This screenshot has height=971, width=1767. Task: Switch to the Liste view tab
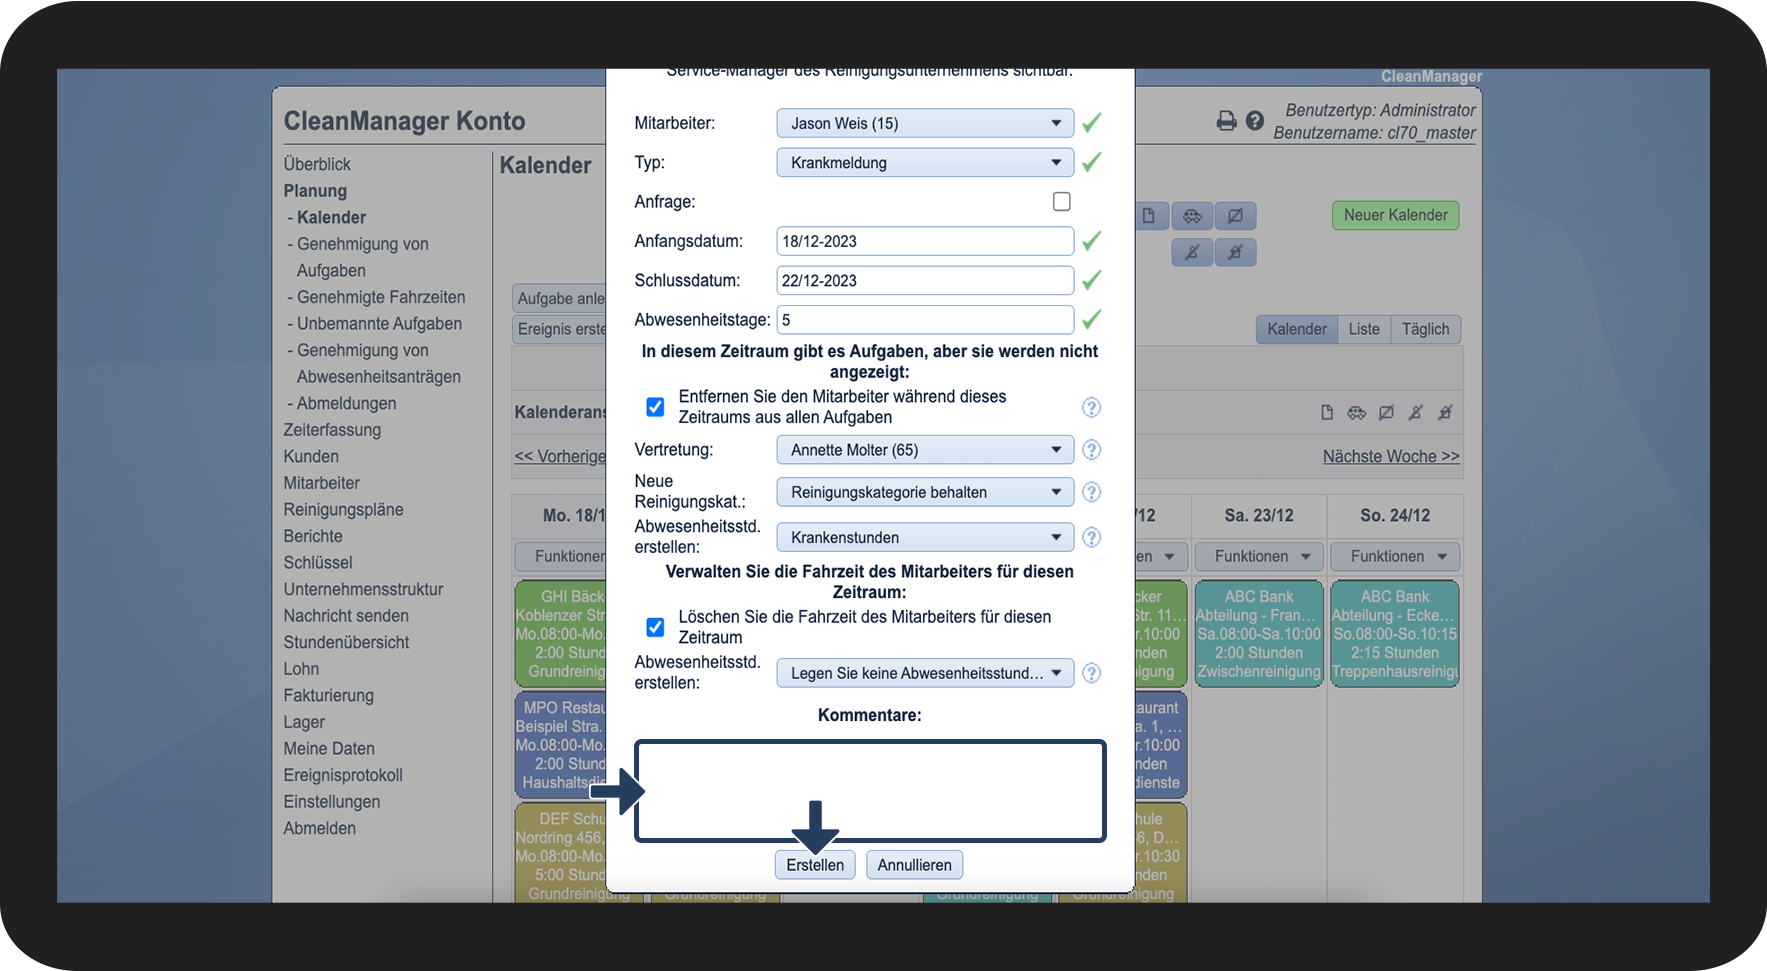(x=1364, y=329)
